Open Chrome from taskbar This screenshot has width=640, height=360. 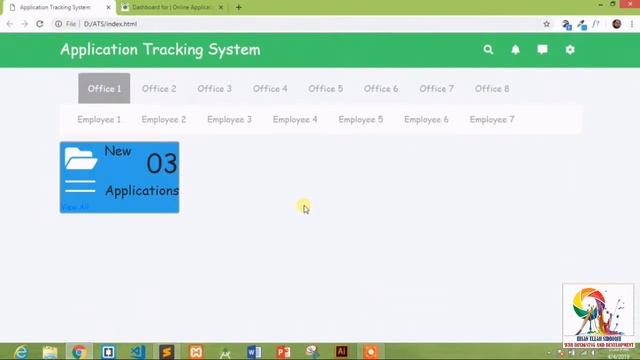click(x=79, y=352)
